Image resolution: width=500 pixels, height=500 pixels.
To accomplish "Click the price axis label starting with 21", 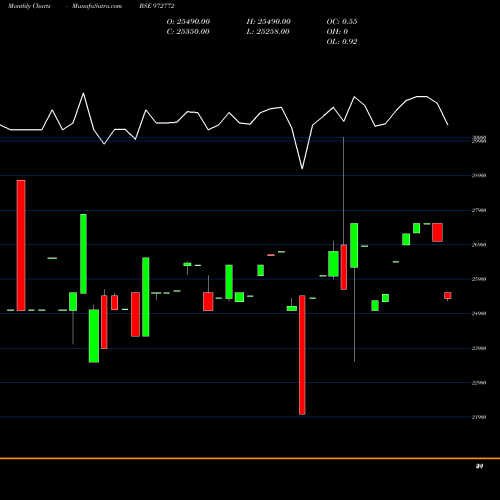I will click(x=479, y=417).
